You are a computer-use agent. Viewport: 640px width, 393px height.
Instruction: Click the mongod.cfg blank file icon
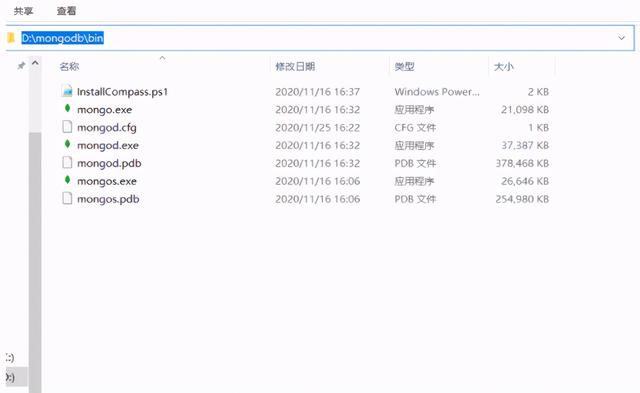(67, 127)
